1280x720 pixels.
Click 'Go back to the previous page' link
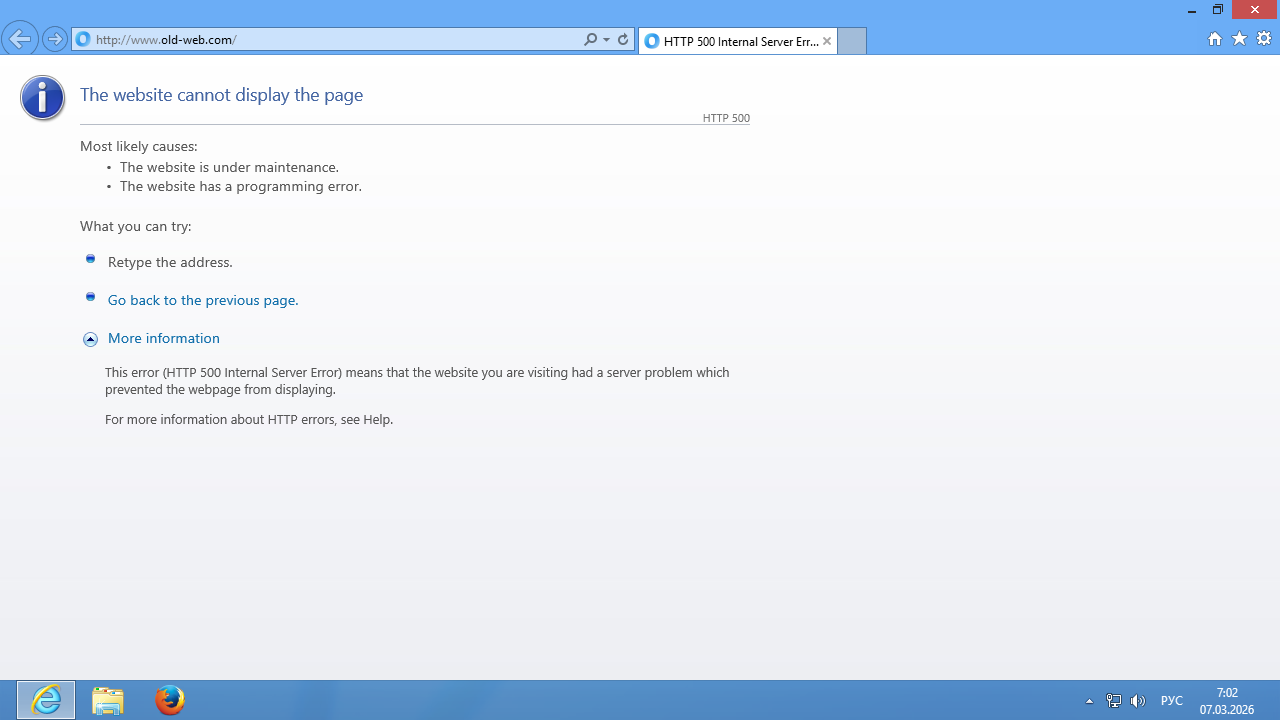[203, 300]
